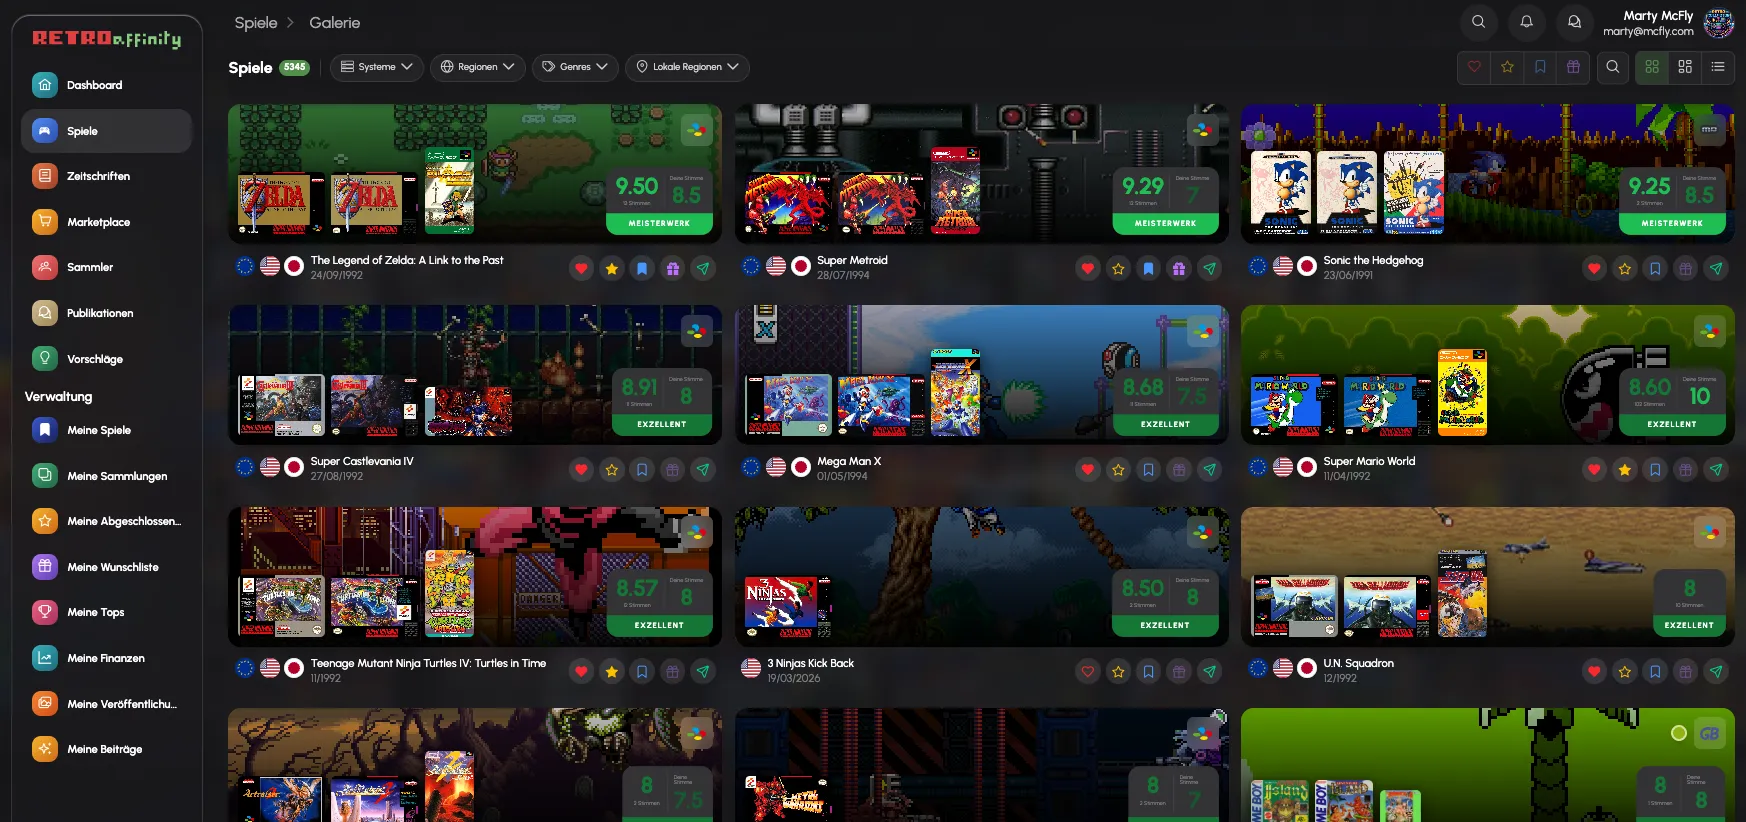Toggle bookmark for Turtles in Time
This screenshot has width=1746, height=822.
click(642, 671)
